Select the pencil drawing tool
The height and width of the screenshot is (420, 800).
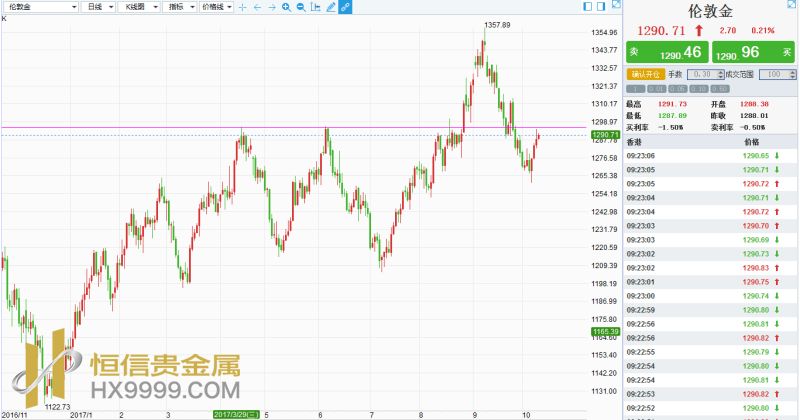(x=331, y=7)
